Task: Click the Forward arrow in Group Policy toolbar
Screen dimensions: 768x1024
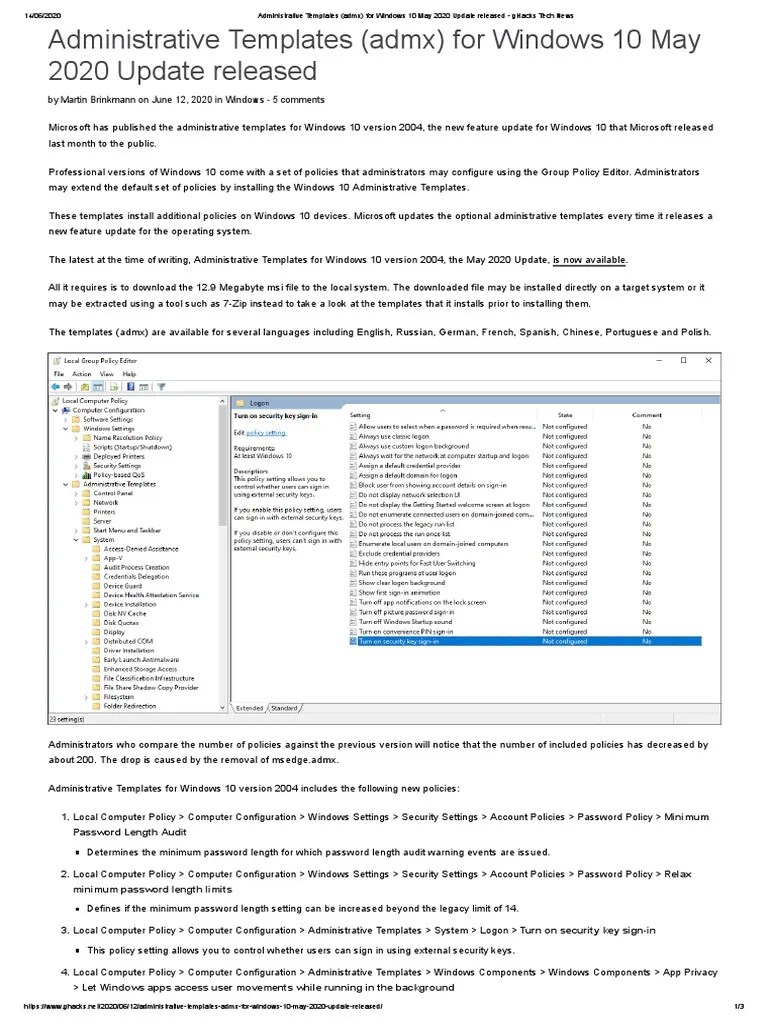Action: pyautogui.click(x=67, y=387)
